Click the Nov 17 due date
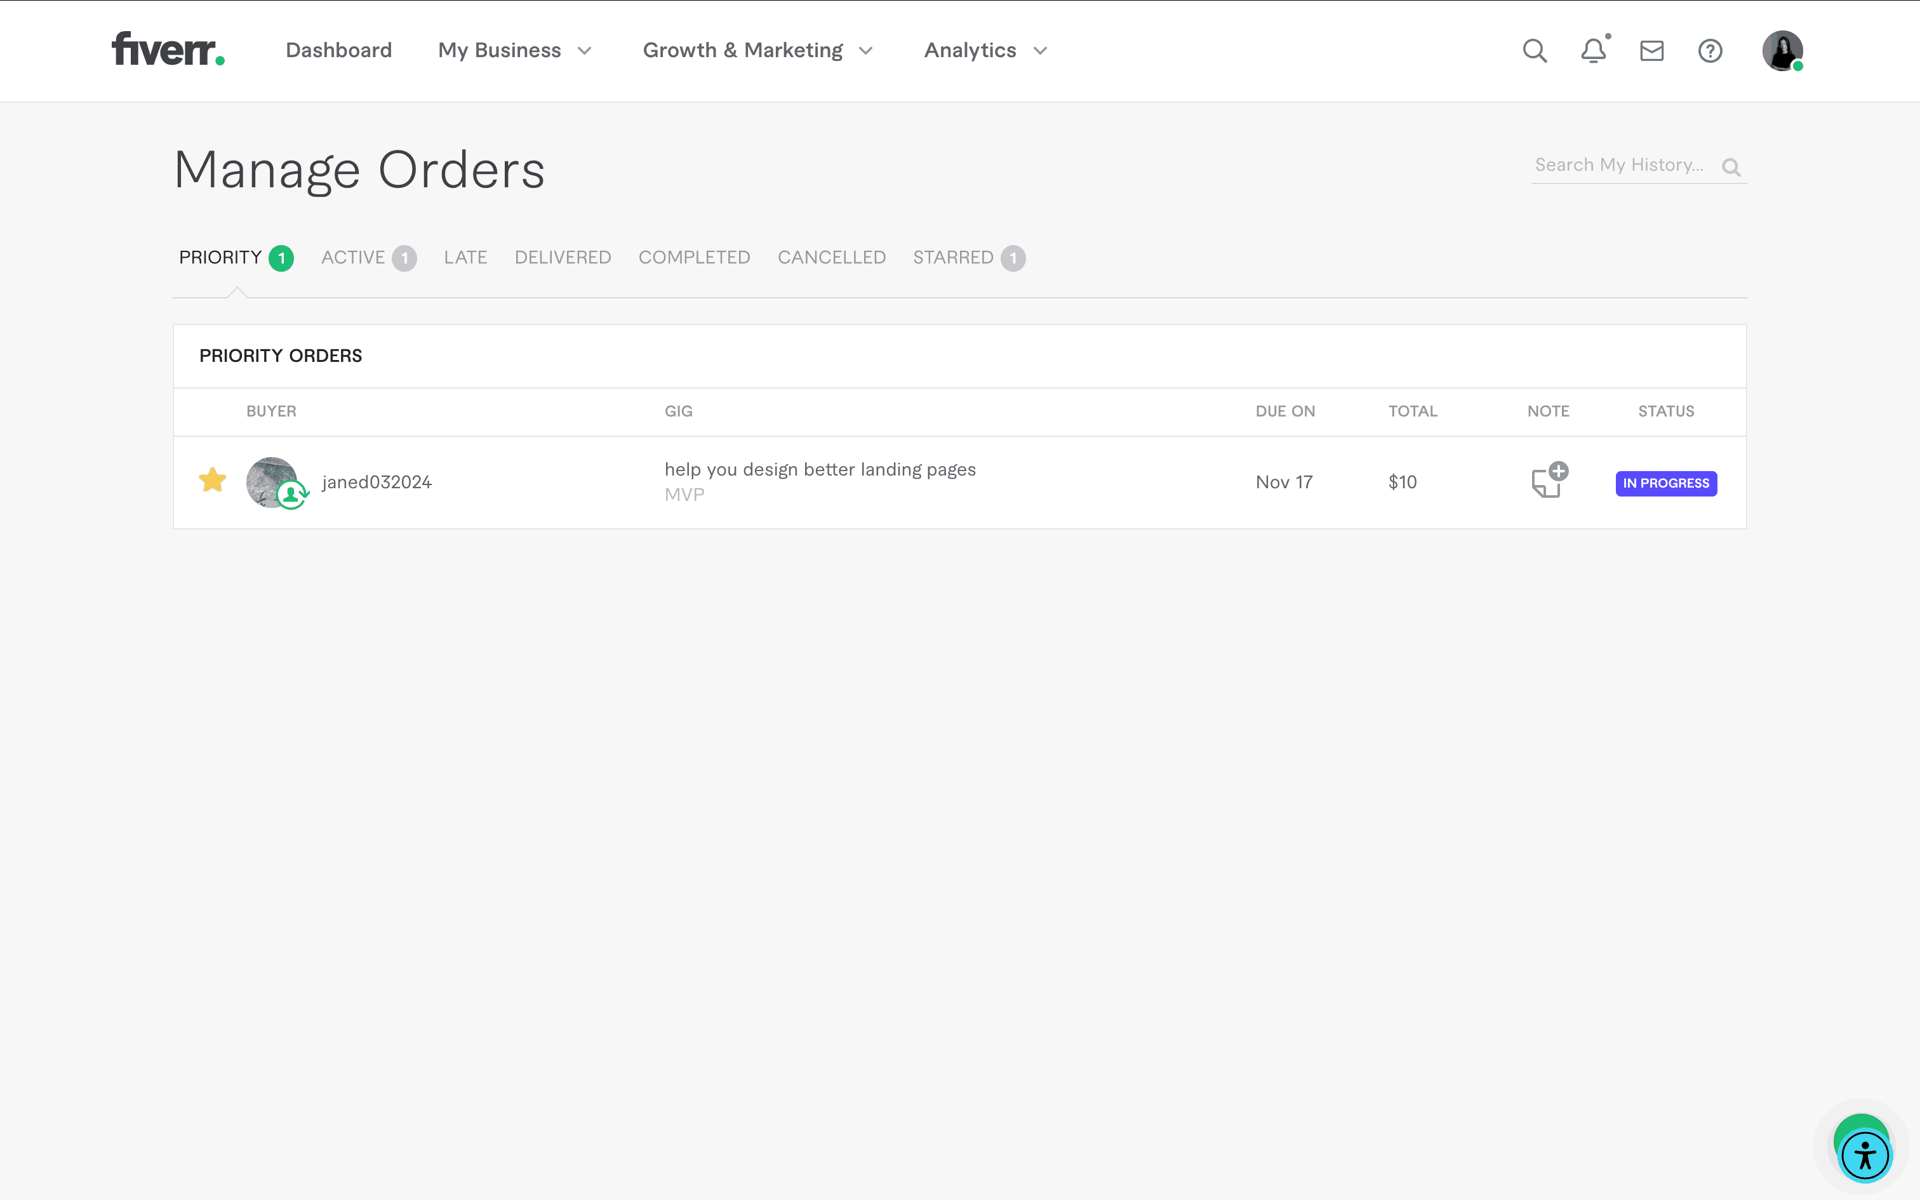 tap(1284, 482)
